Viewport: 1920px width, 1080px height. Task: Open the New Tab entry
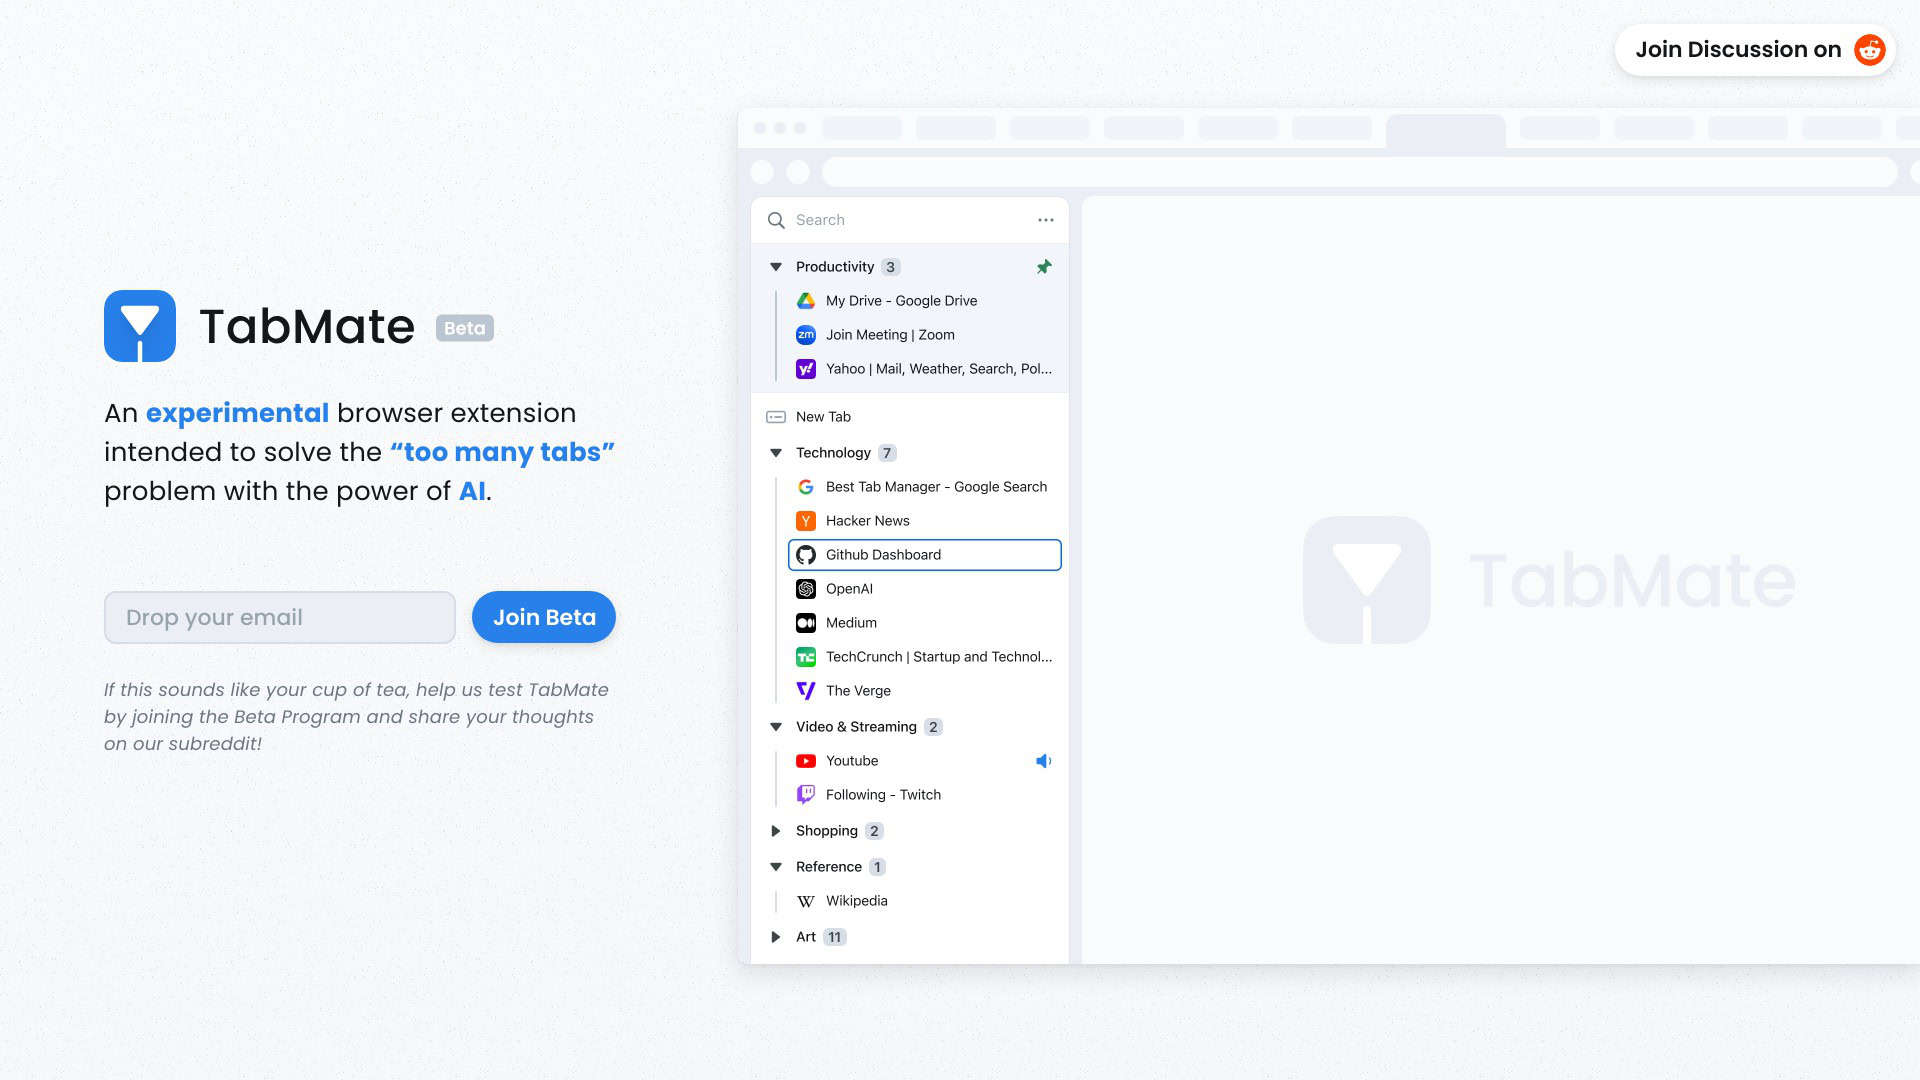[822, 416]
